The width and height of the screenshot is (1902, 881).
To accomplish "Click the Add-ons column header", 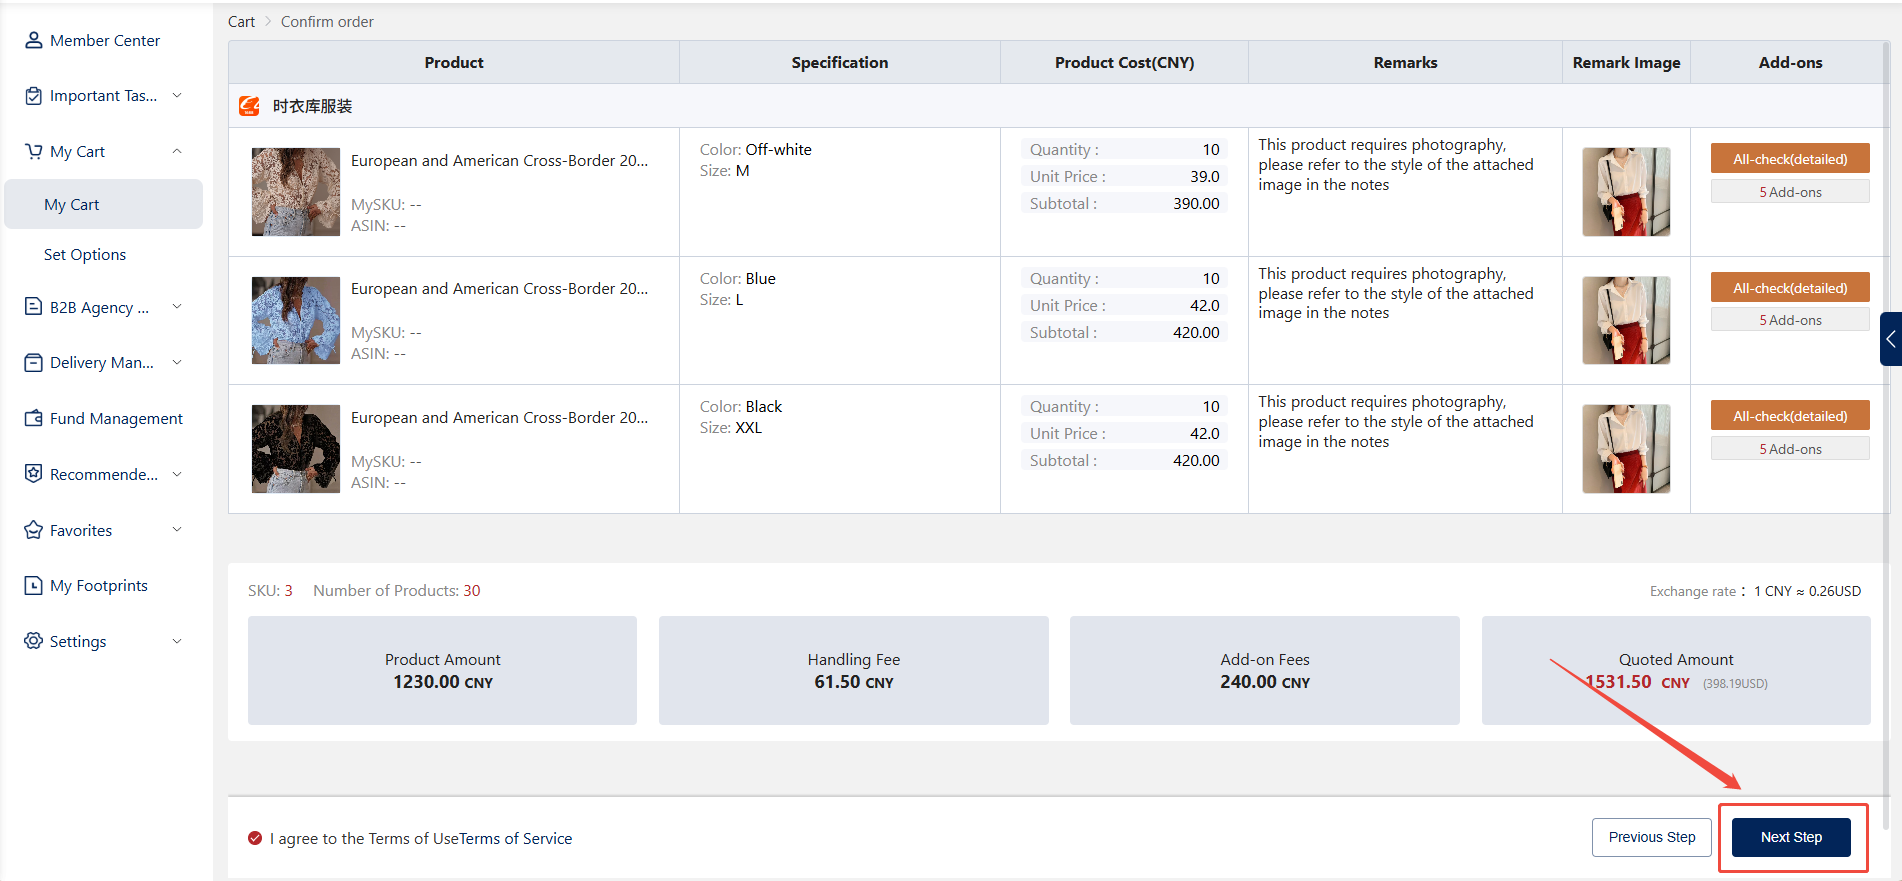I will tap(1790, 62).
